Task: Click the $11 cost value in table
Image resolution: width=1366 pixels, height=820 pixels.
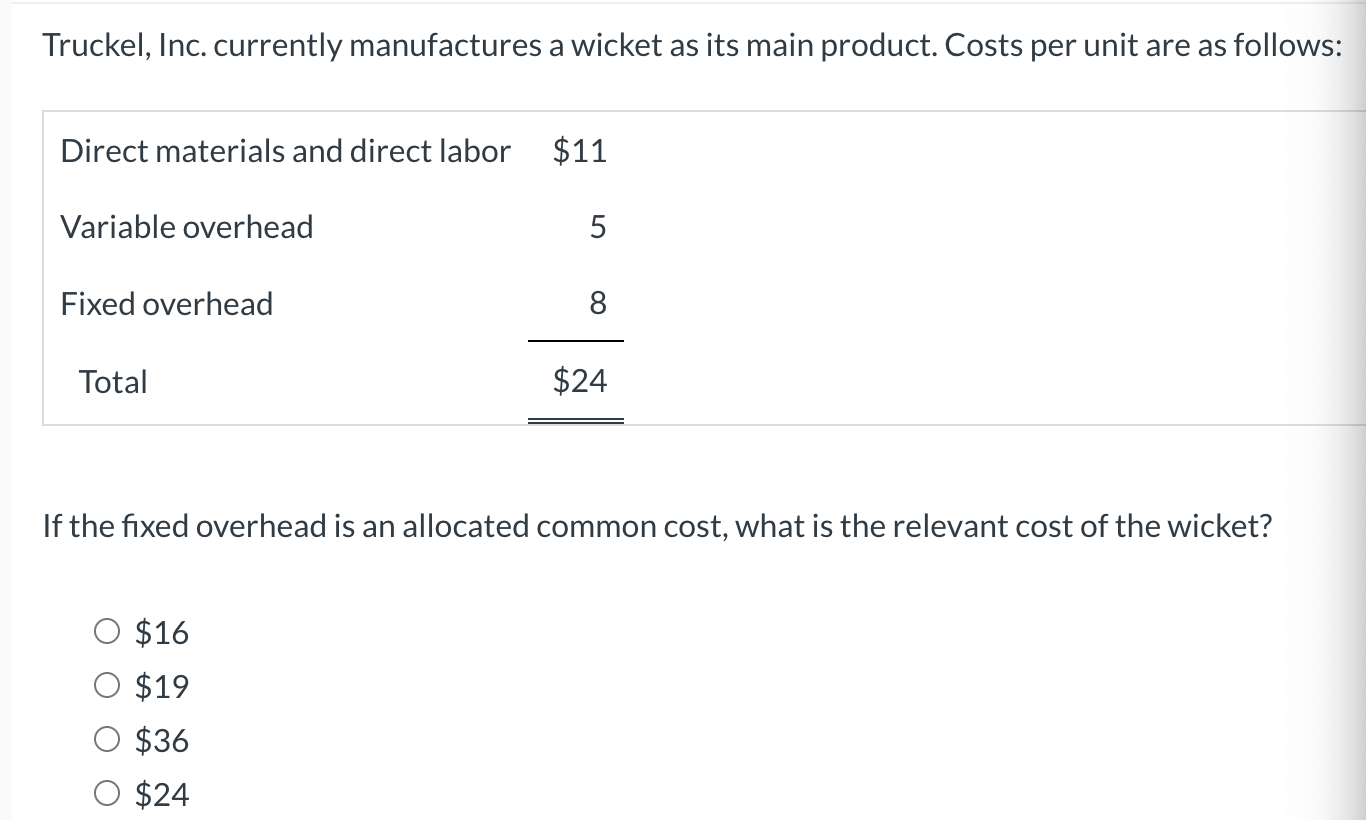Action: click(580, 151)
